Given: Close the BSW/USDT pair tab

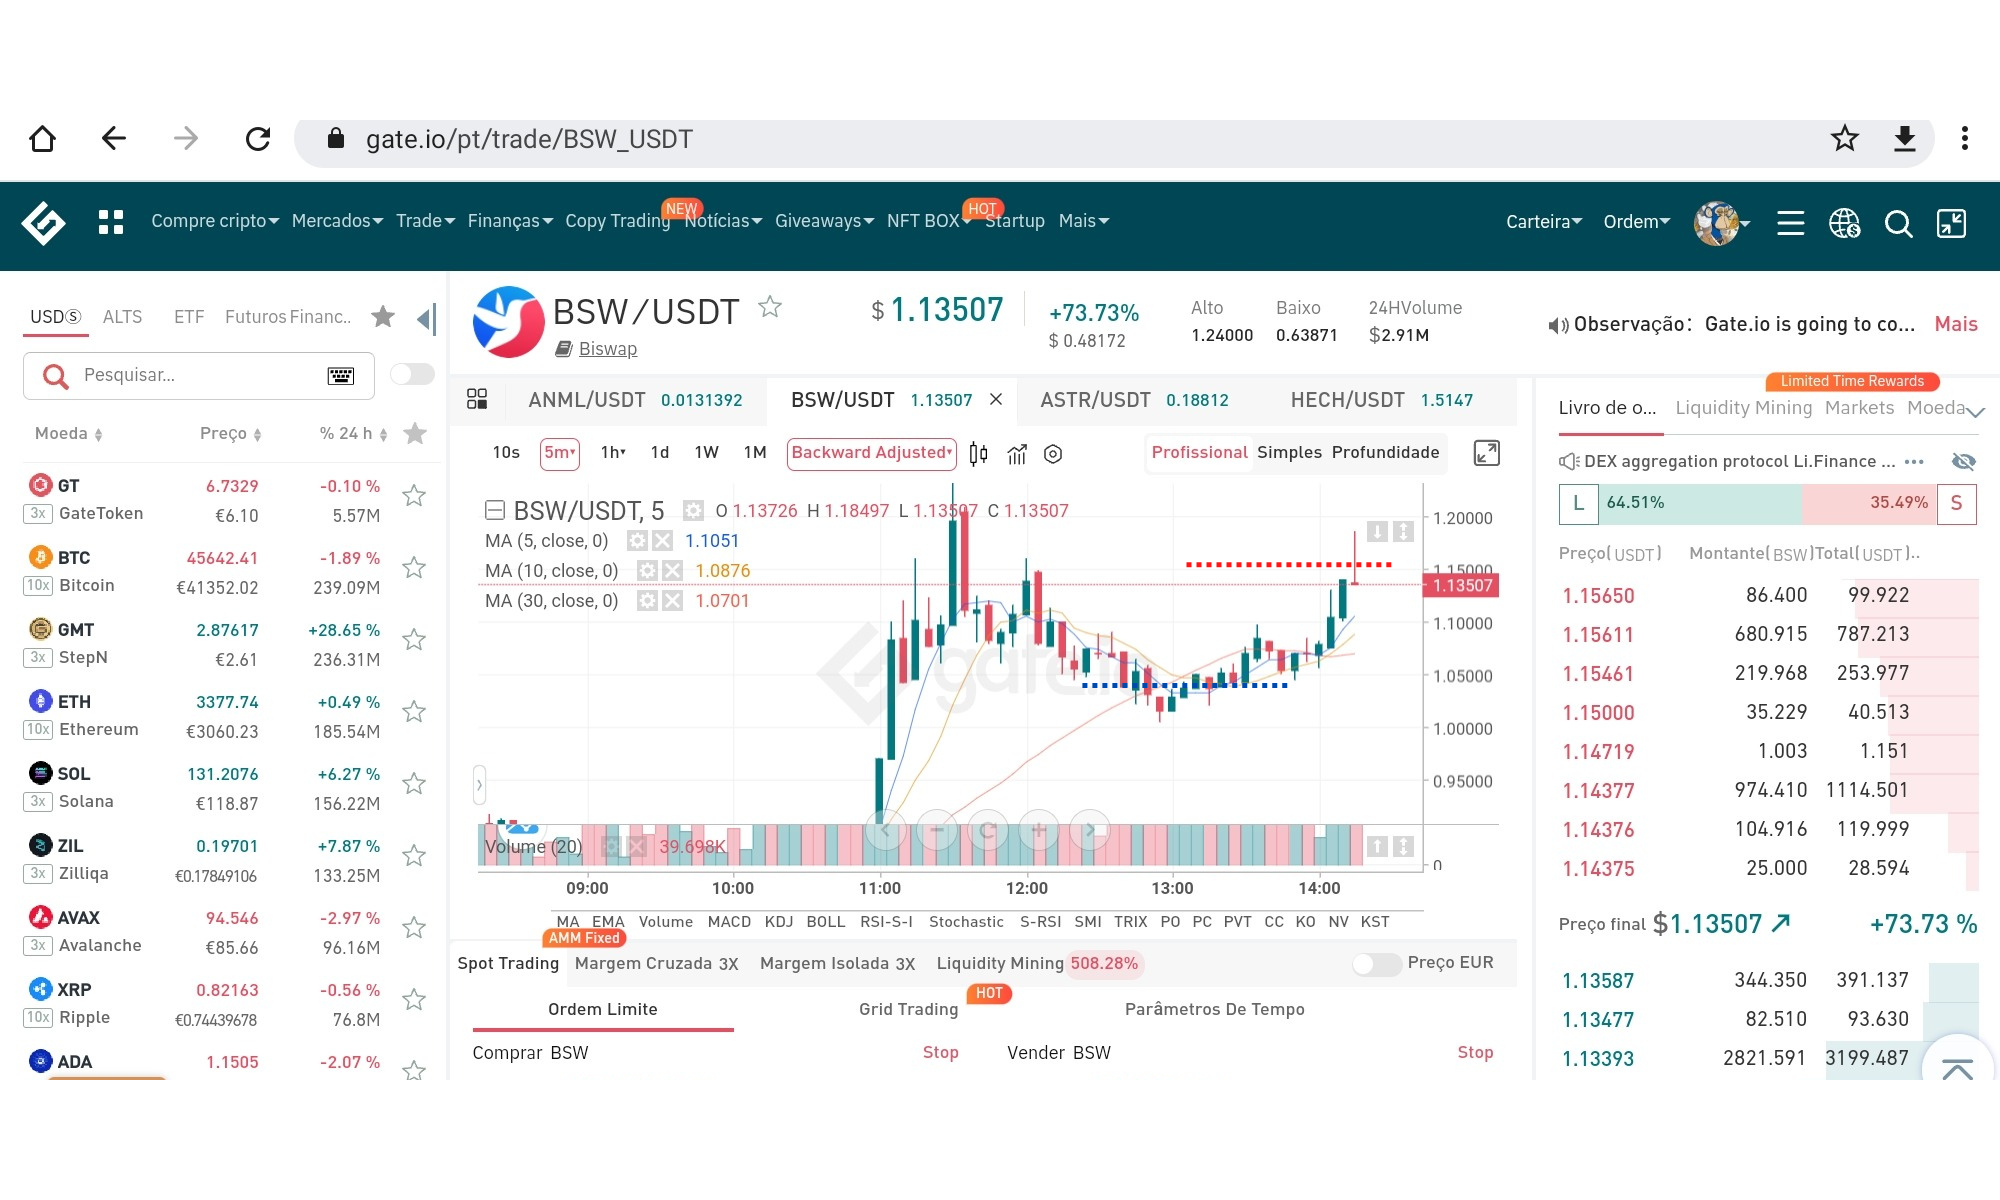Looking at the screenshot, I should [x=996, y=400].
